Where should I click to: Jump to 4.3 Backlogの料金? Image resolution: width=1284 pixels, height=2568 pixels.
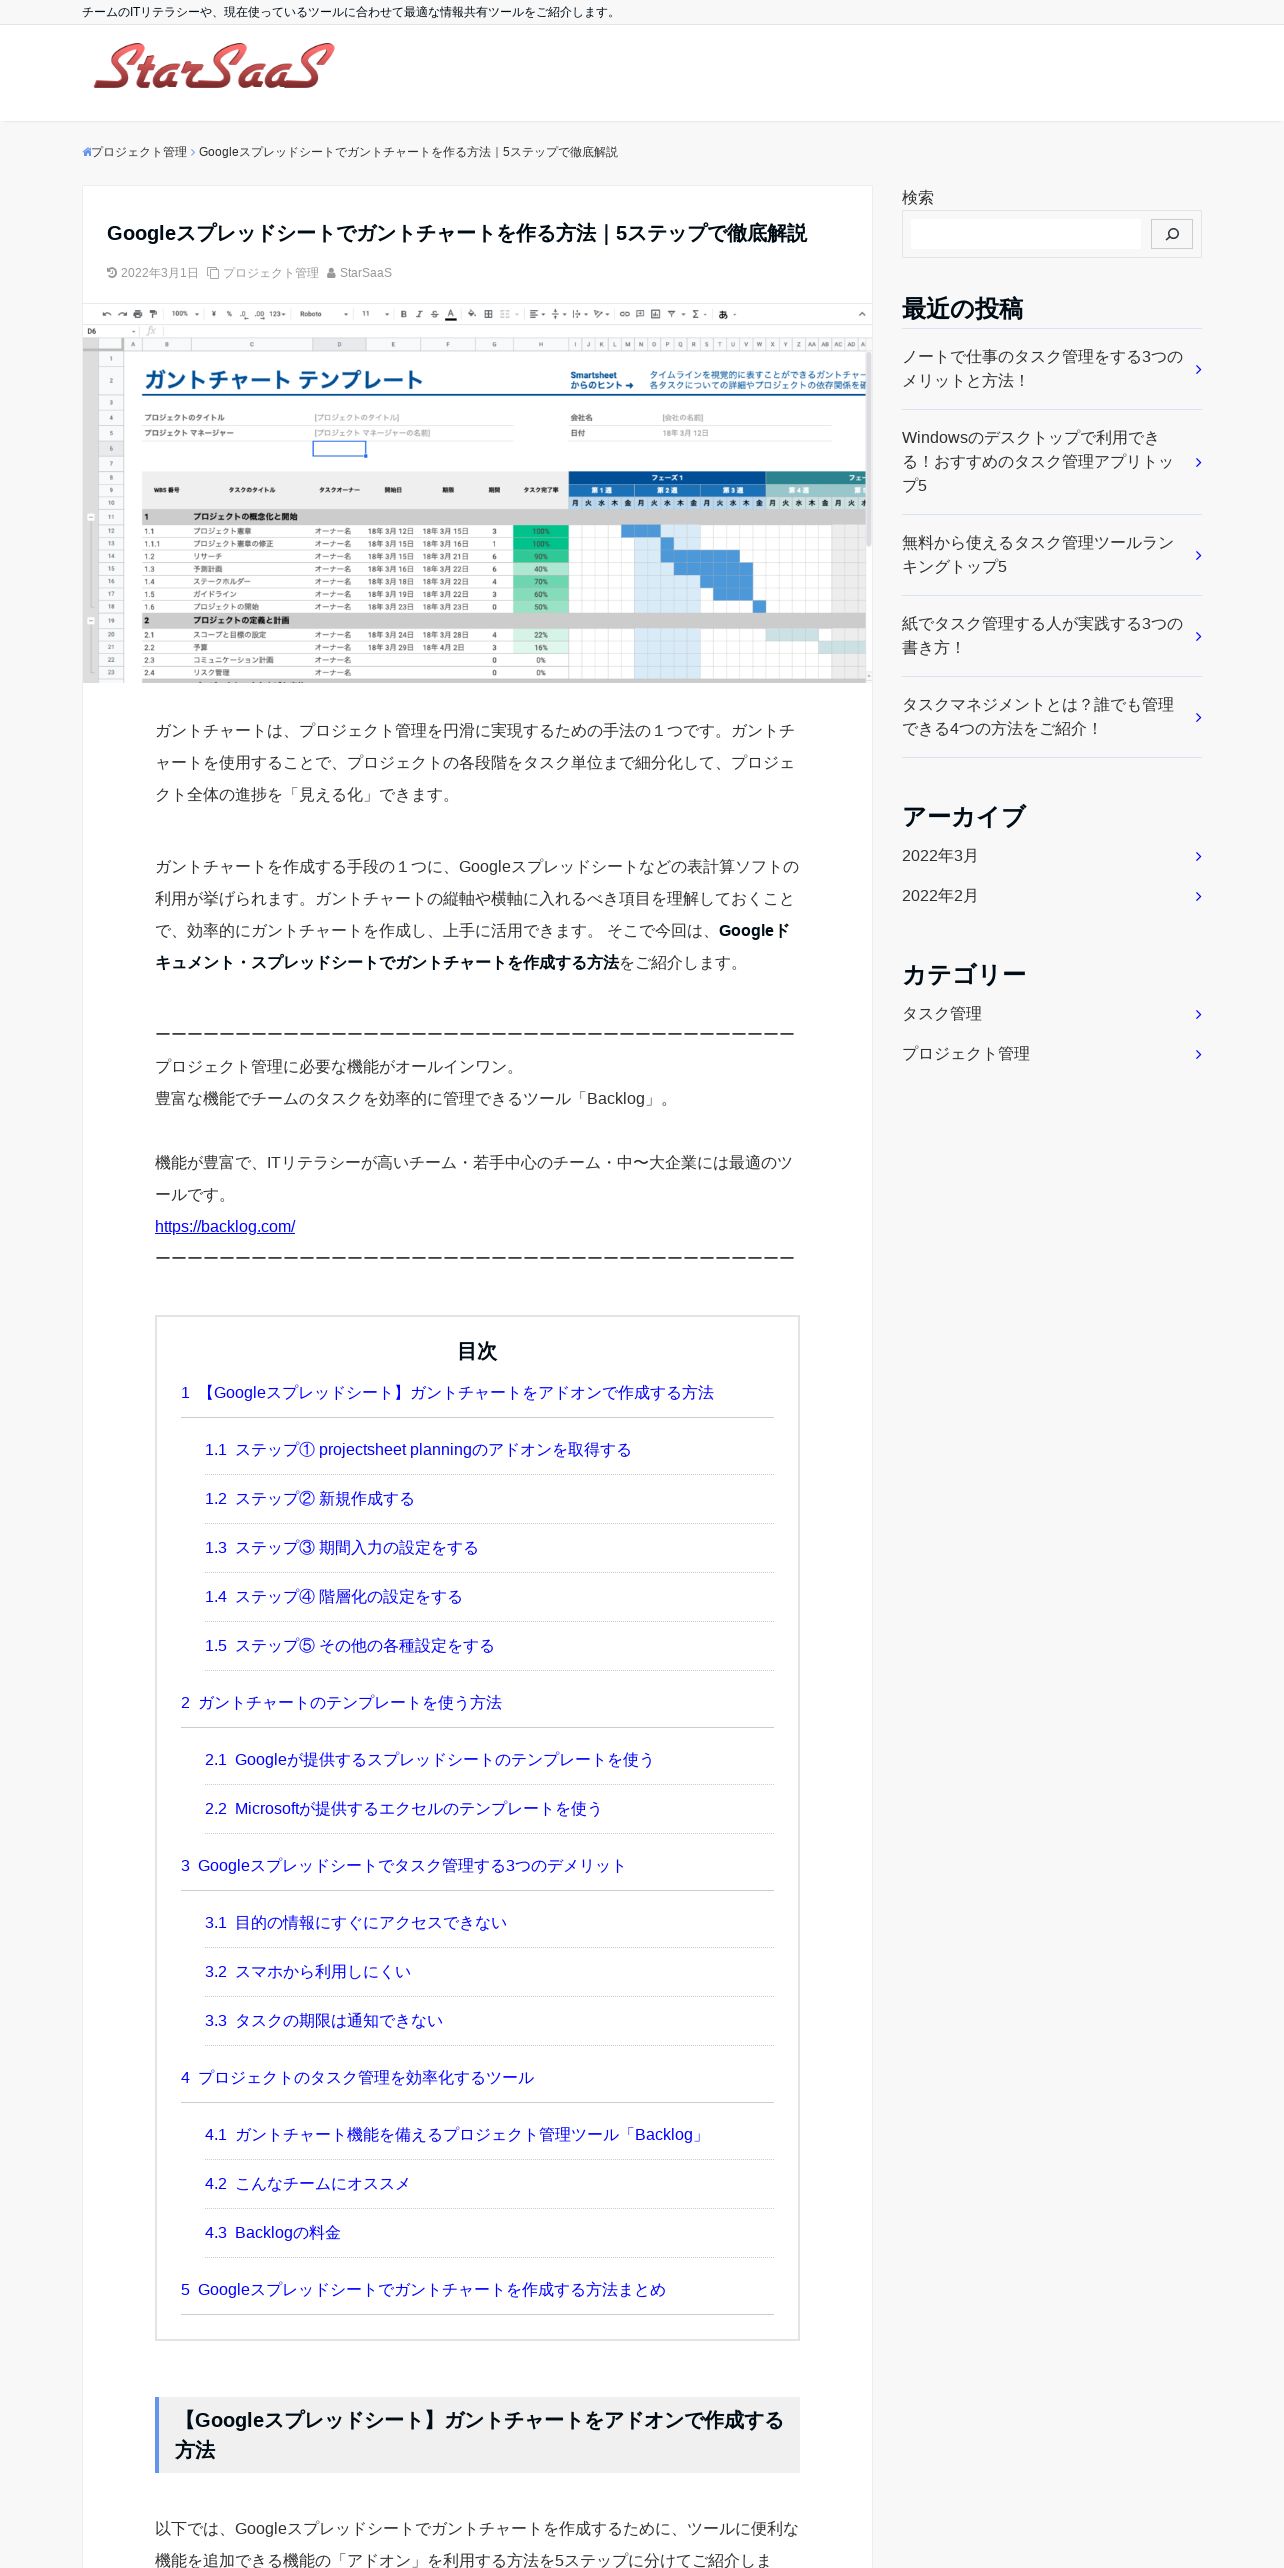(272, 2233)
